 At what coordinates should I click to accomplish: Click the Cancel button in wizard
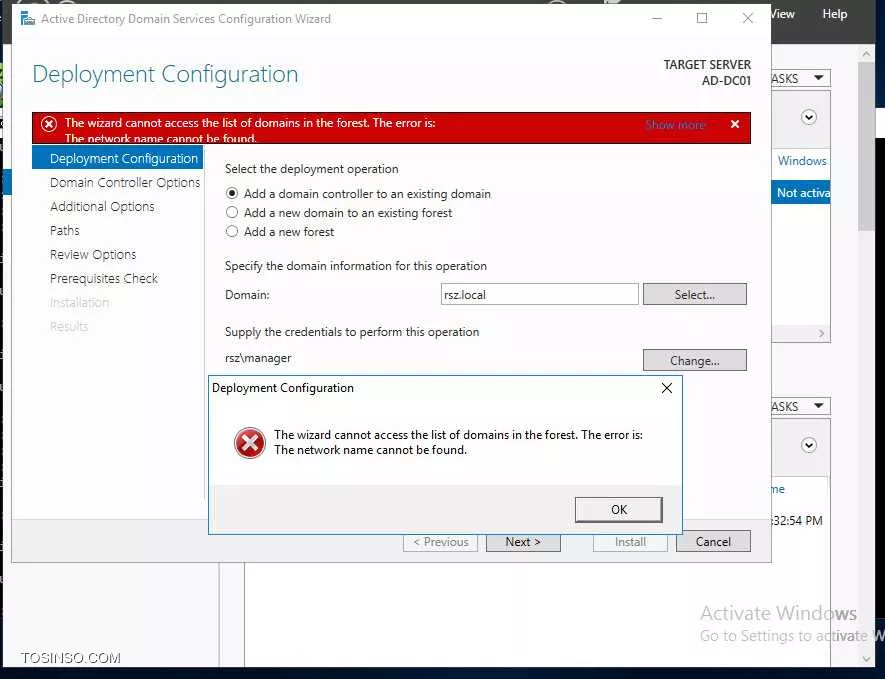(713, 542)
